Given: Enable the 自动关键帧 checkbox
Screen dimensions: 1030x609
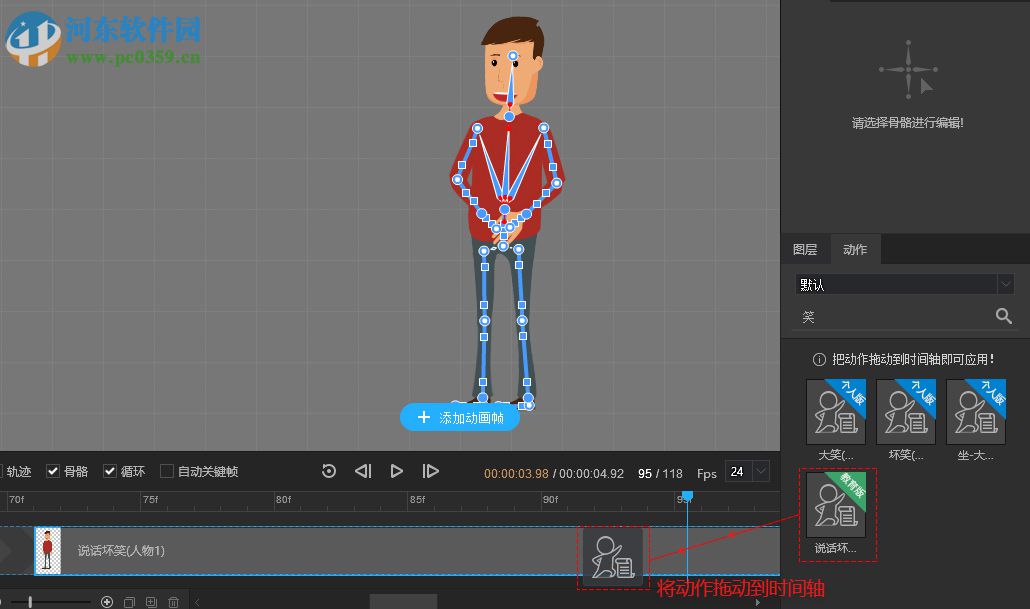Looking at the screenshot, I should coord(167,471).
